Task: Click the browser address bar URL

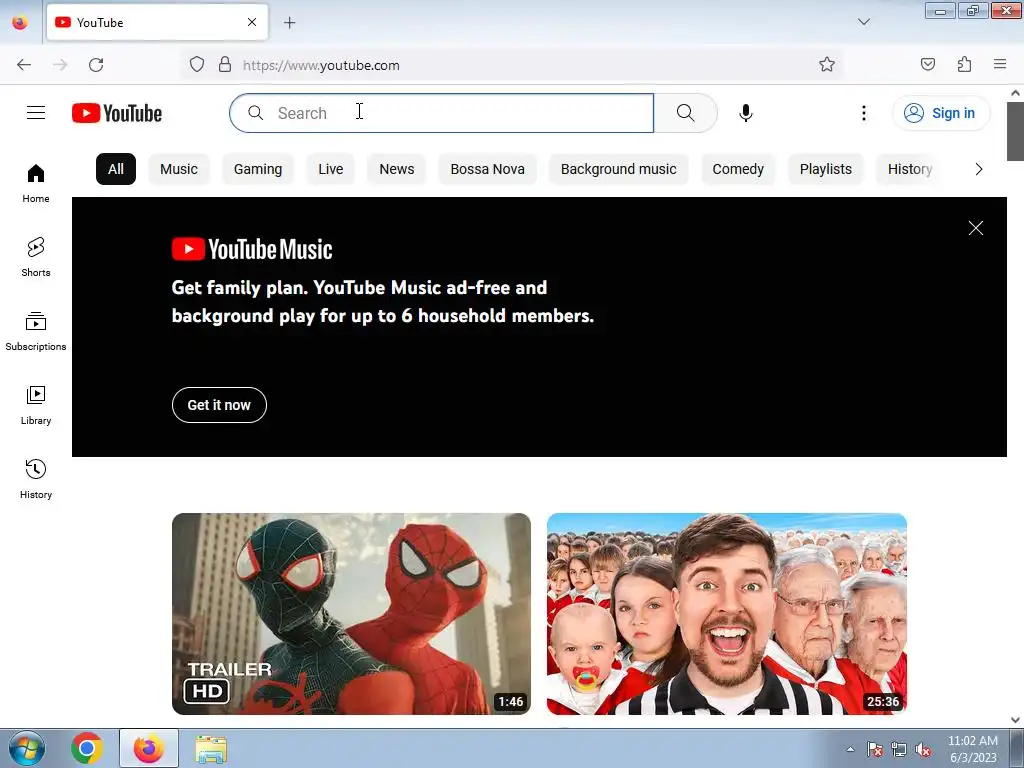Action: [321, 65]
